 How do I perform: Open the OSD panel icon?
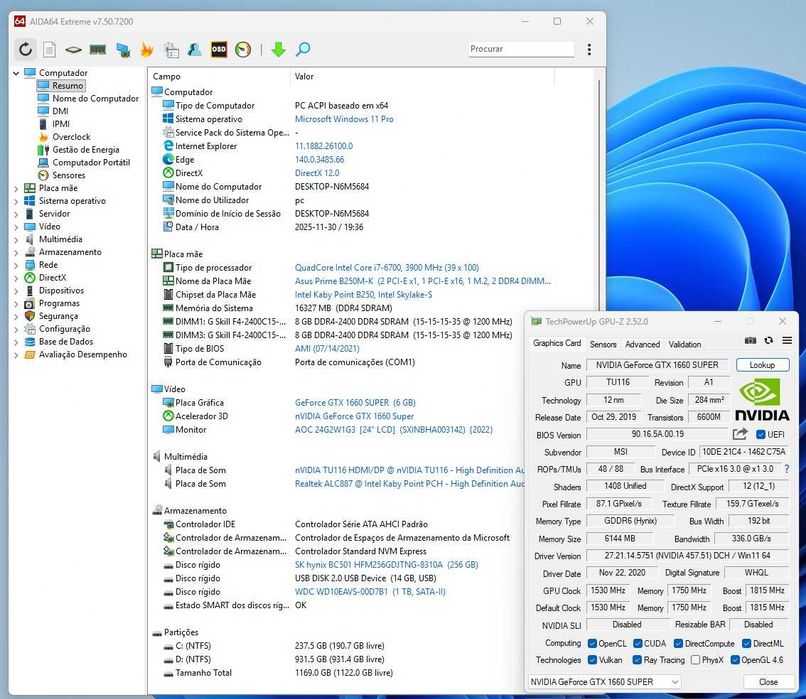(x=218, y=49)
